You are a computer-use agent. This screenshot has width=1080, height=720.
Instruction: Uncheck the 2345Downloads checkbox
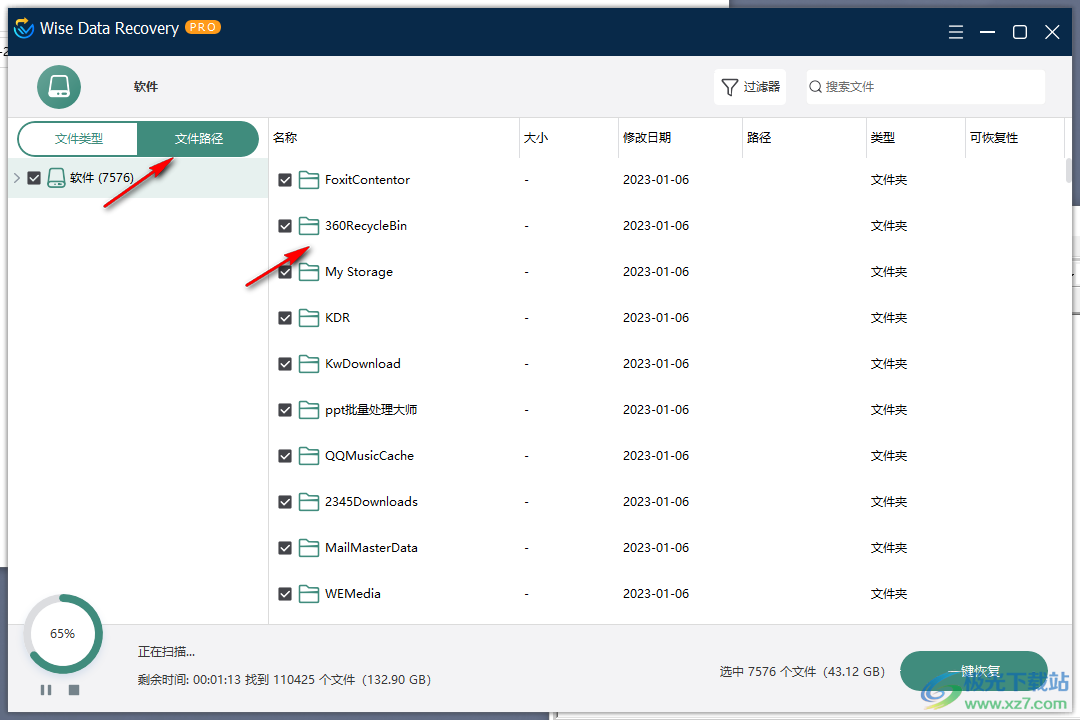(285, 502)
